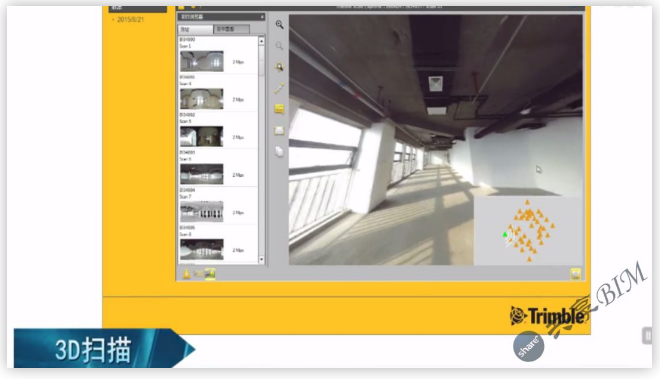Choose the measure distance line tool
The height and width of the screenshot is (379, 660).
pyautogui.click(x=279, y=88)
